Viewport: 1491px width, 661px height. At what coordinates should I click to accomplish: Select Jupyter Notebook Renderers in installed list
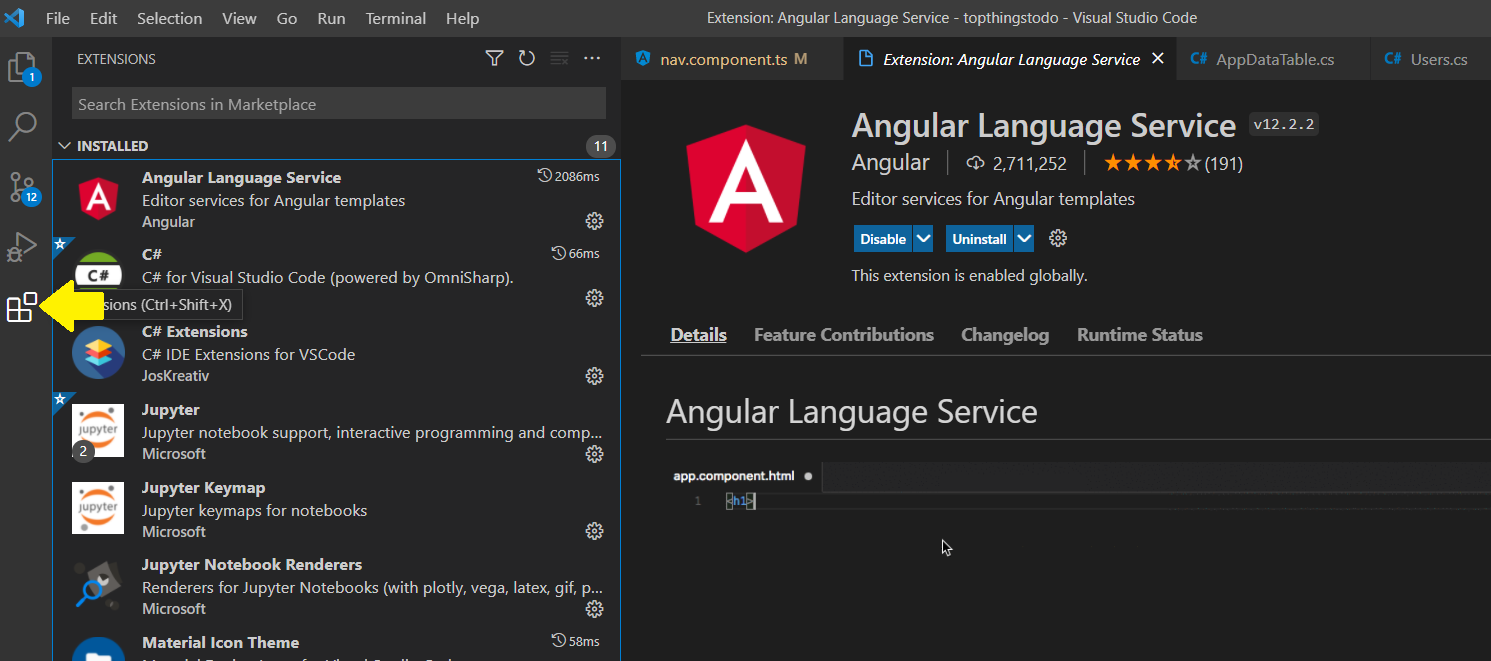click(x=336, y=586)
